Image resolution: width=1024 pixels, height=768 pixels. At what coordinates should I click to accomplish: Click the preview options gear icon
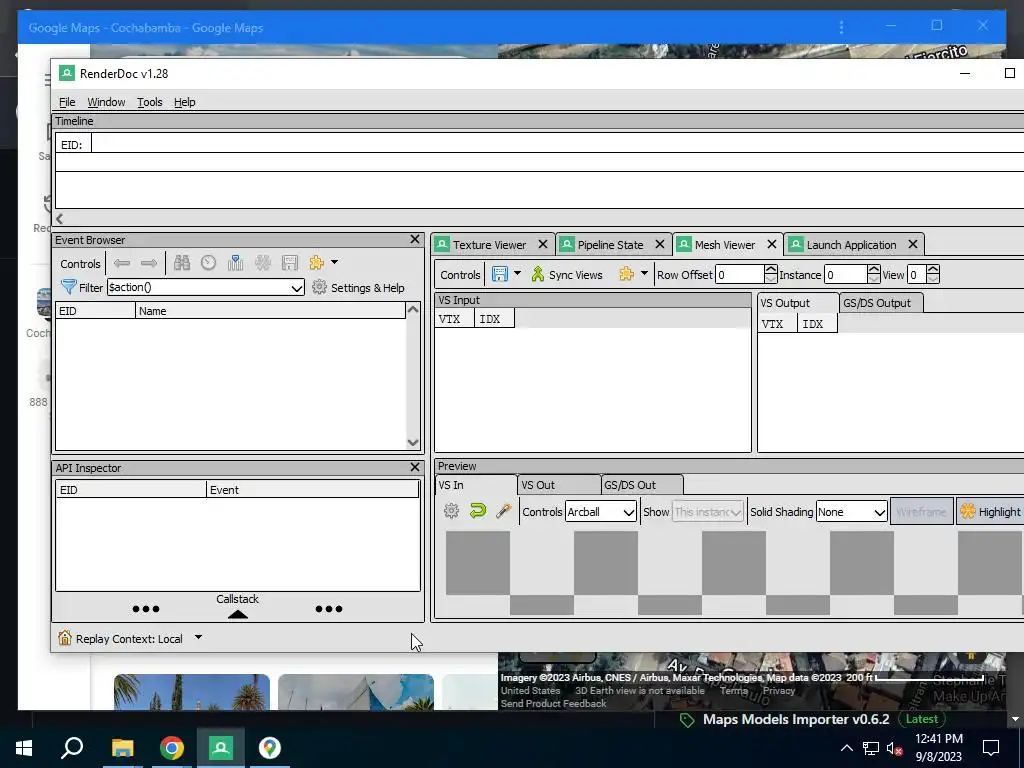tap(451, 511)
